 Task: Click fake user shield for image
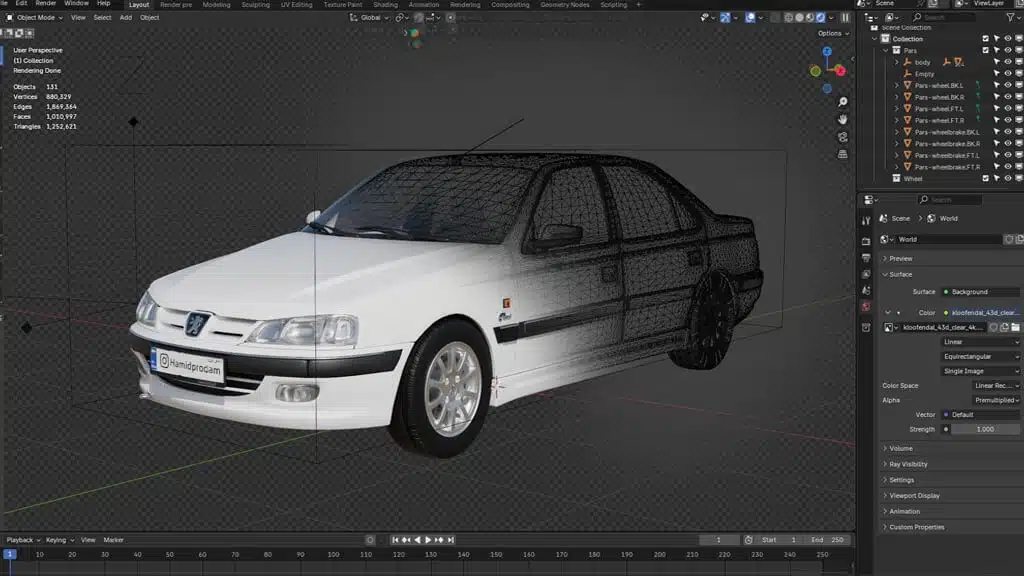click(993, 327)
